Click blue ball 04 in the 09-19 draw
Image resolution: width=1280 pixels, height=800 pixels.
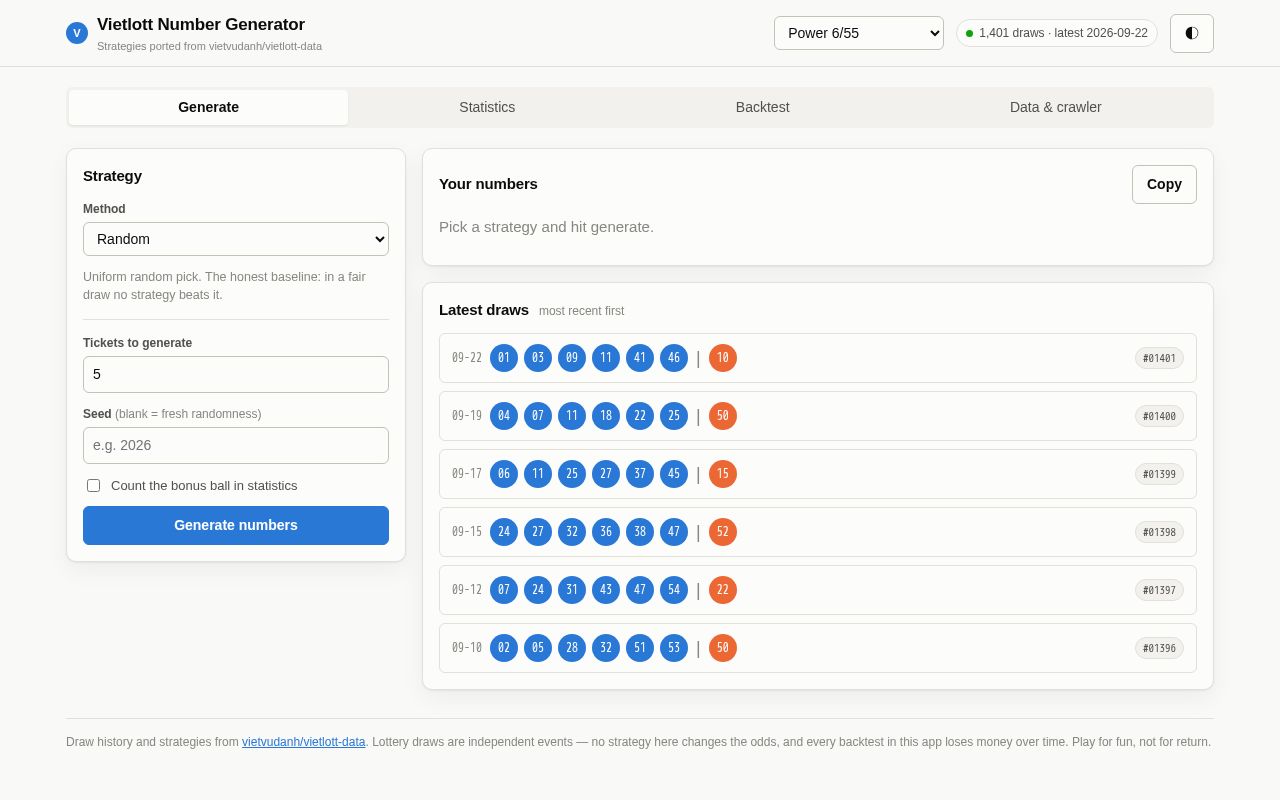click(504, 416)
